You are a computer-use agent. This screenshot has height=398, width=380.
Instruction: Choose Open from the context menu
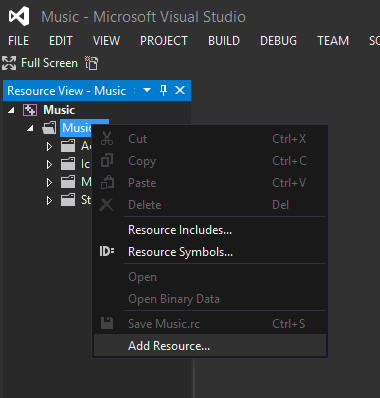click(210, 277)
